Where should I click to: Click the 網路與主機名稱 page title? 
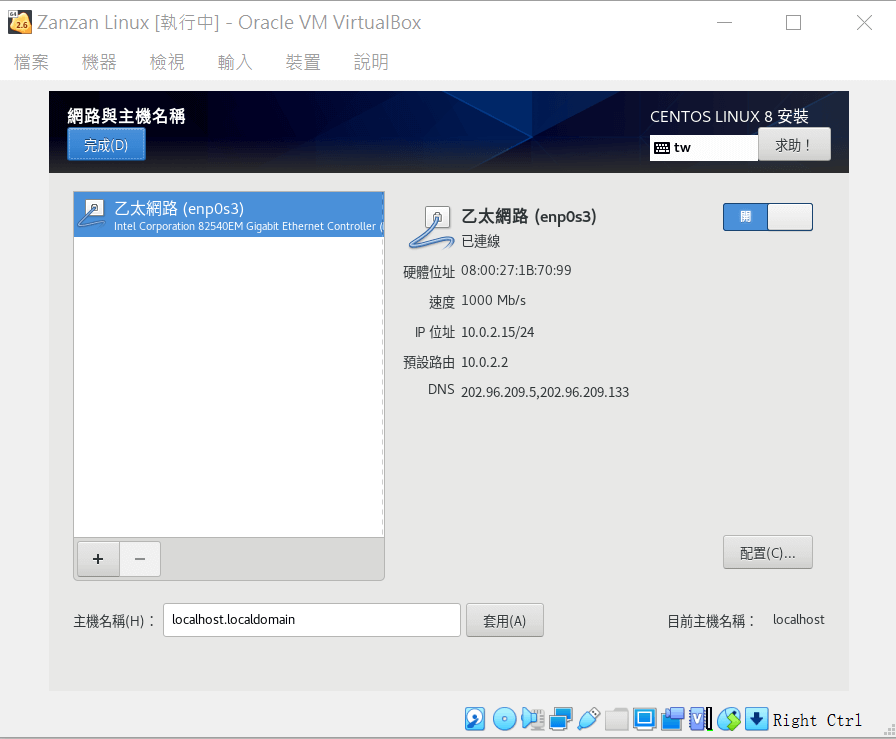(126, 116)
